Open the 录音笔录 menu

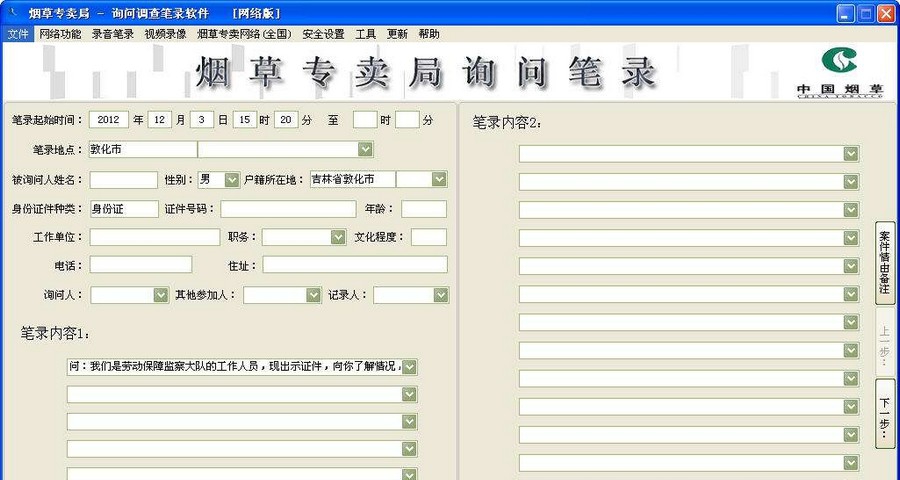112,34
